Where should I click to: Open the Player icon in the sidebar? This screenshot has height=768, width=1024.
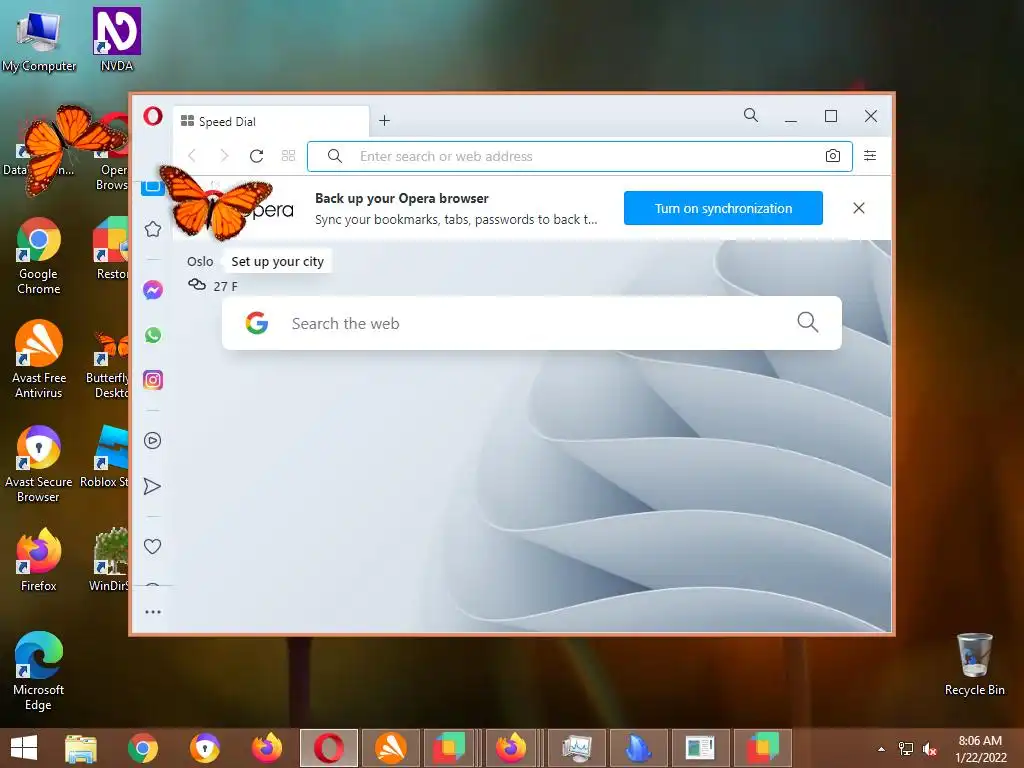pos(152,441)
